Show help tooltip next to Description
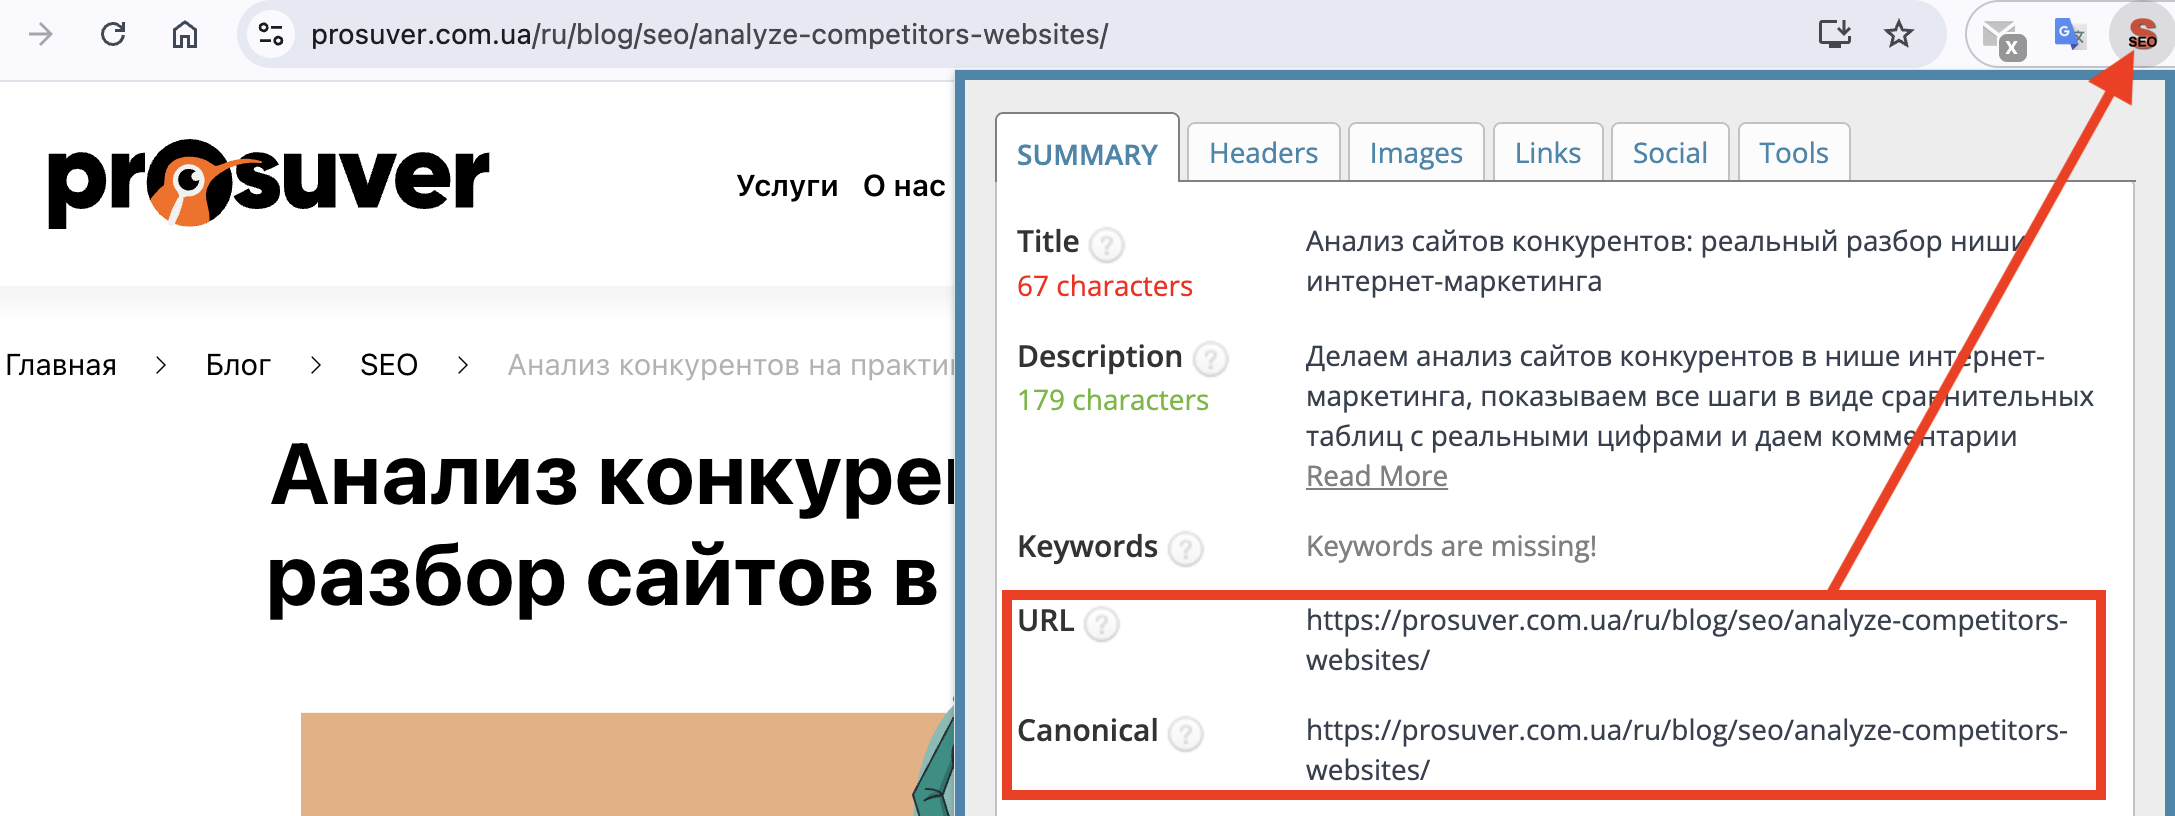The width and height of the screenshot is (2175, 816). (x=1210, y=359)
